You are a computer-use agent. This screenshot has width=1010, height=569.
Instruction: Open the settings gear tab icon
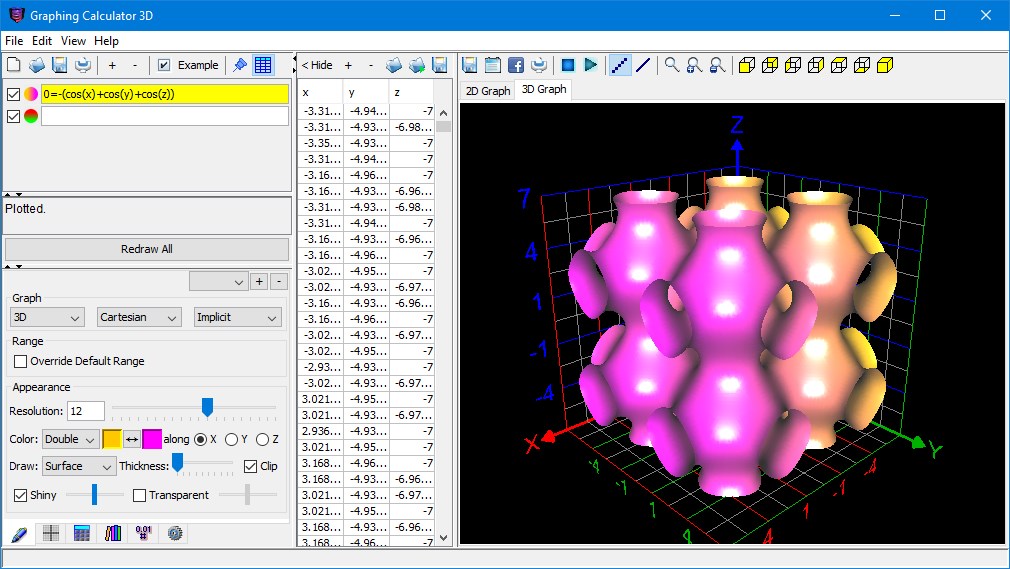point(175,533)
